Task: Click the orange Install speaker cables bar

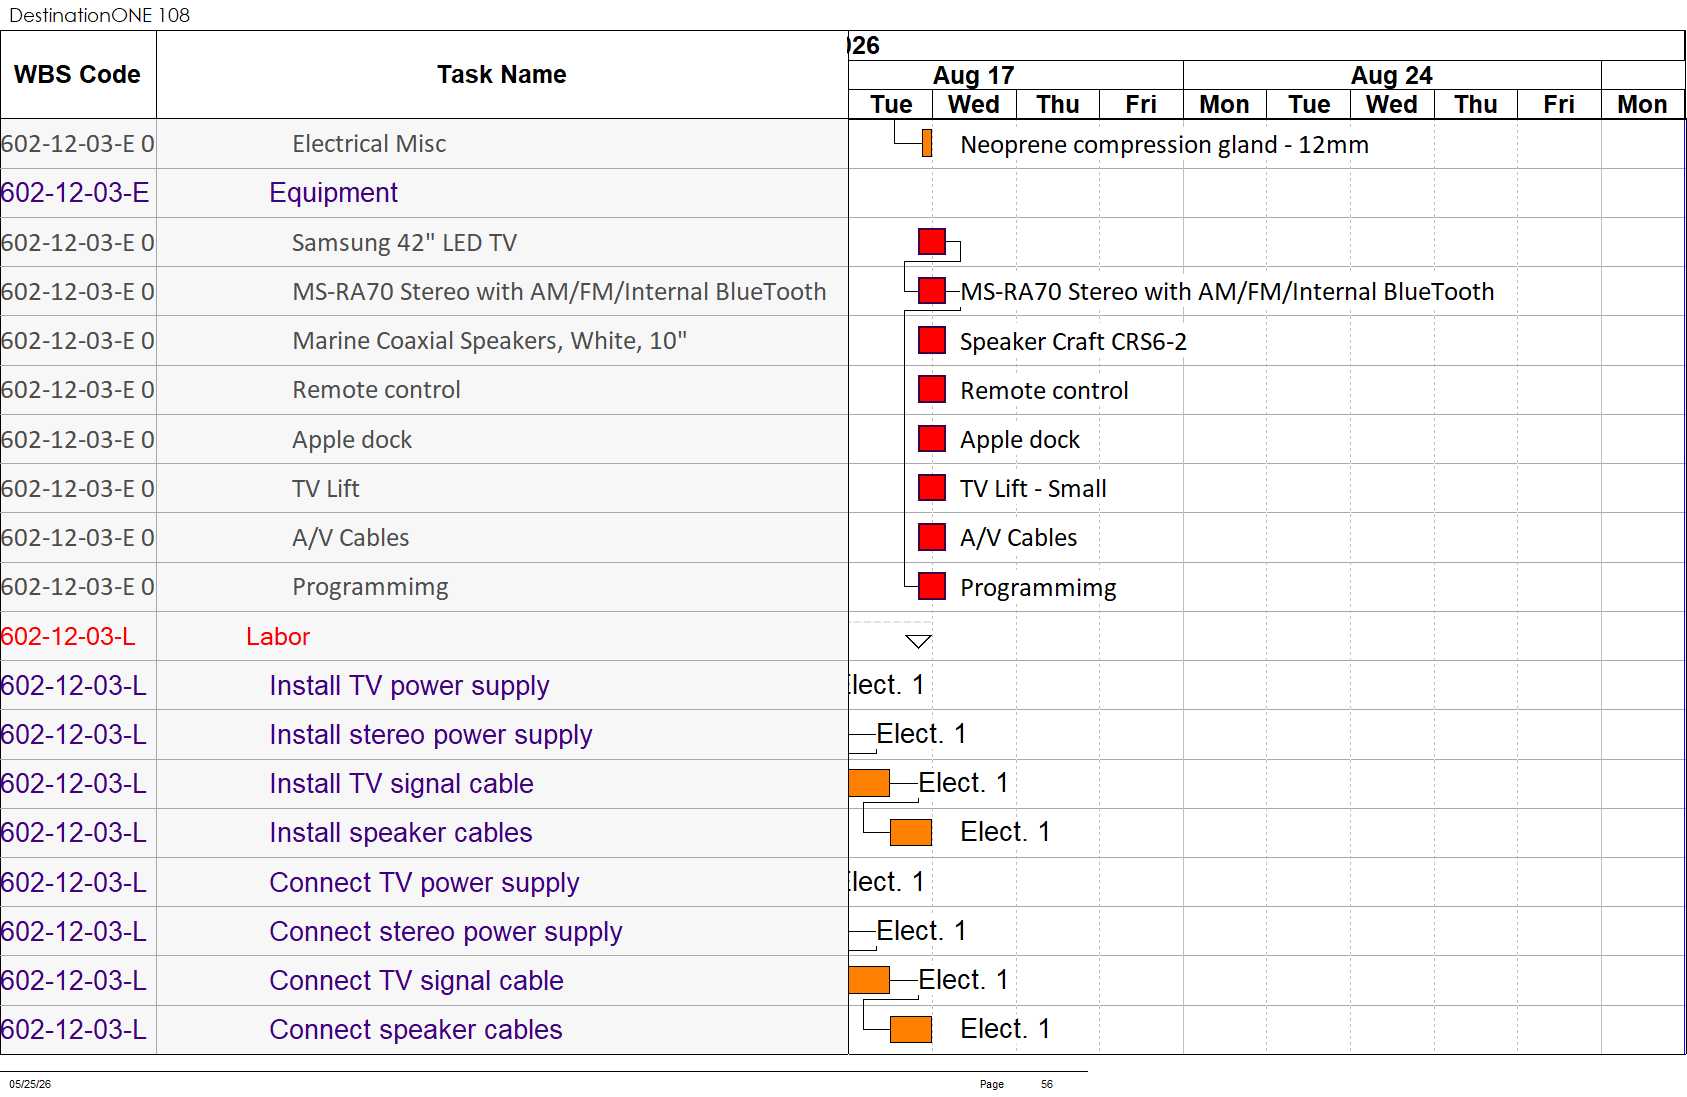Action: coord(910,832)
